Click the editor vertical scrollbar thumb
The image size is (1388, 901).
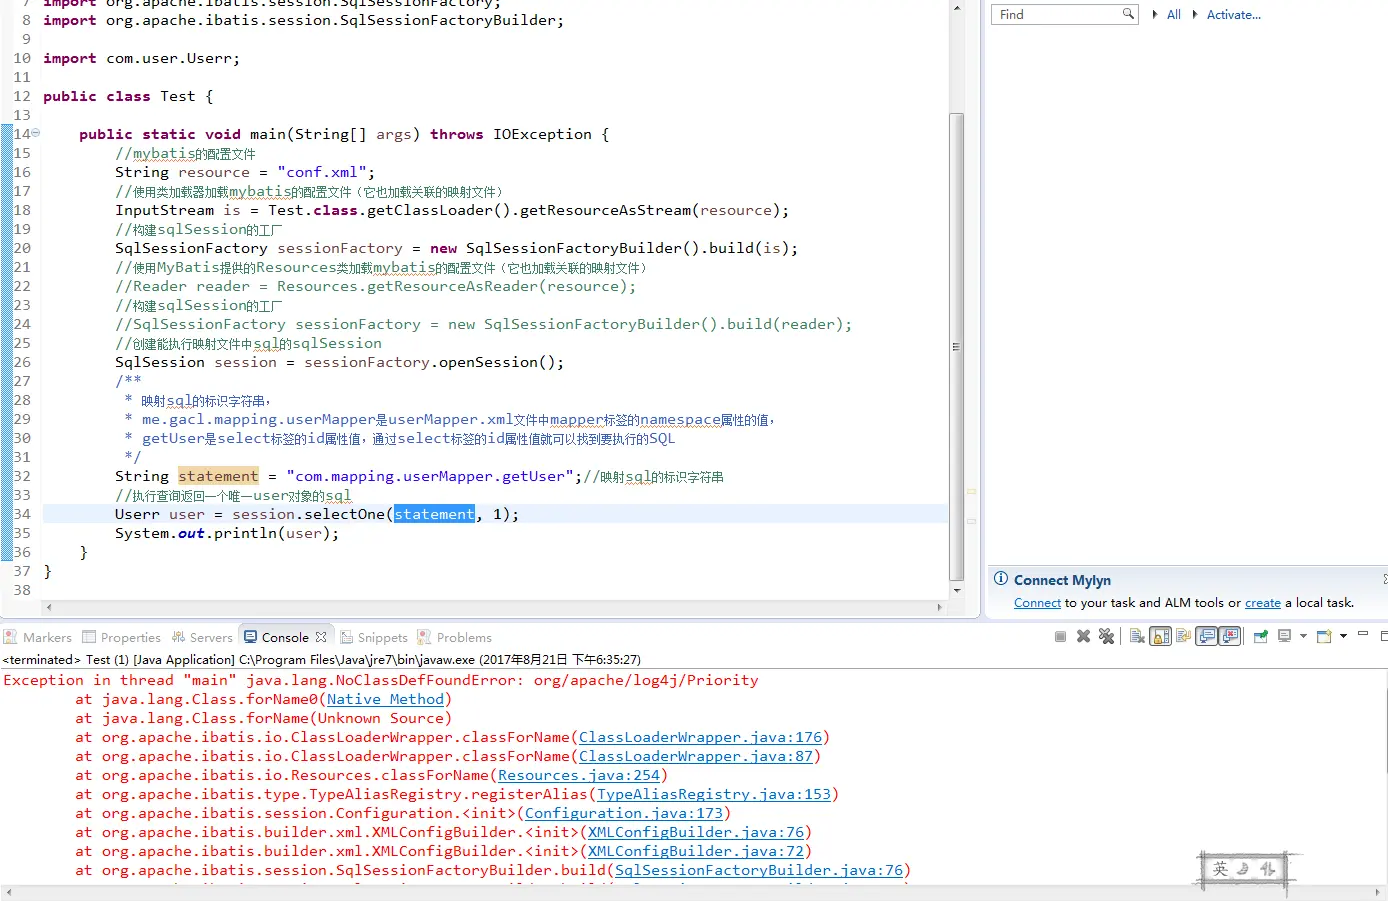click(x=957, y=346)
